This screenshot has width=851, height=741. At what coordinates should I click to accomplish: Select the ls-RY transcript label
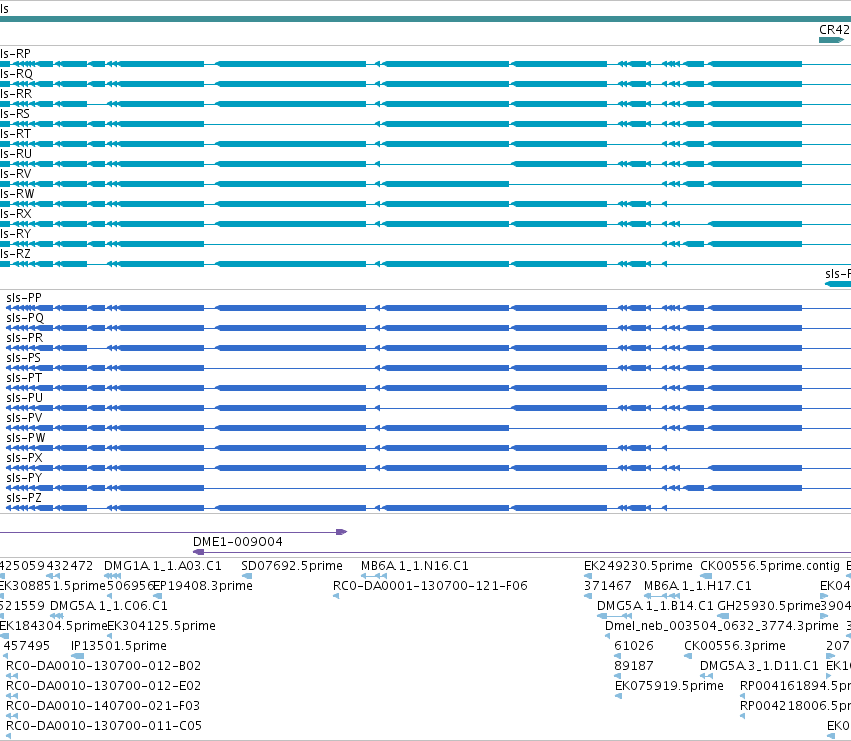click(16, 234)
